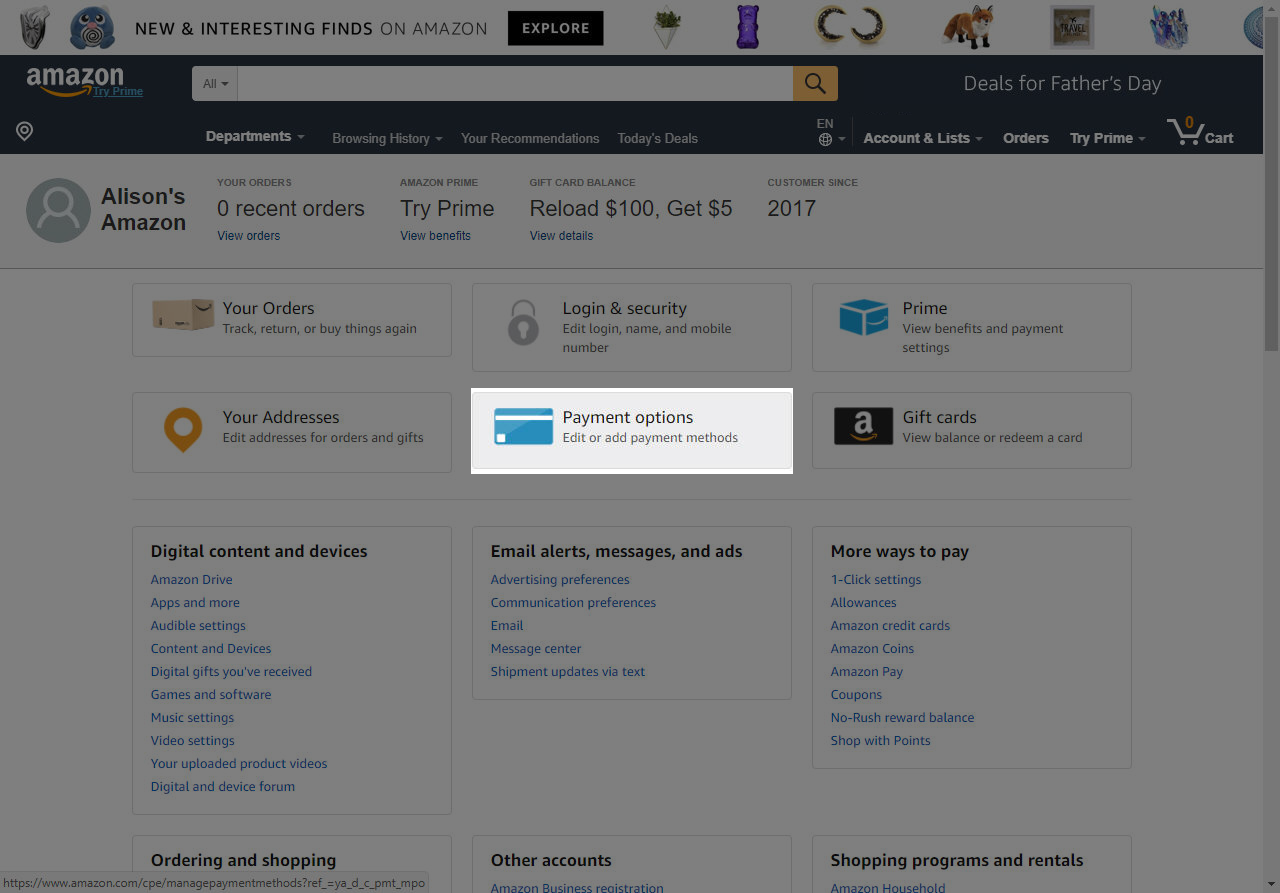Click the Prime blue box icon
1280x893 pixels.
coord(864,318)
